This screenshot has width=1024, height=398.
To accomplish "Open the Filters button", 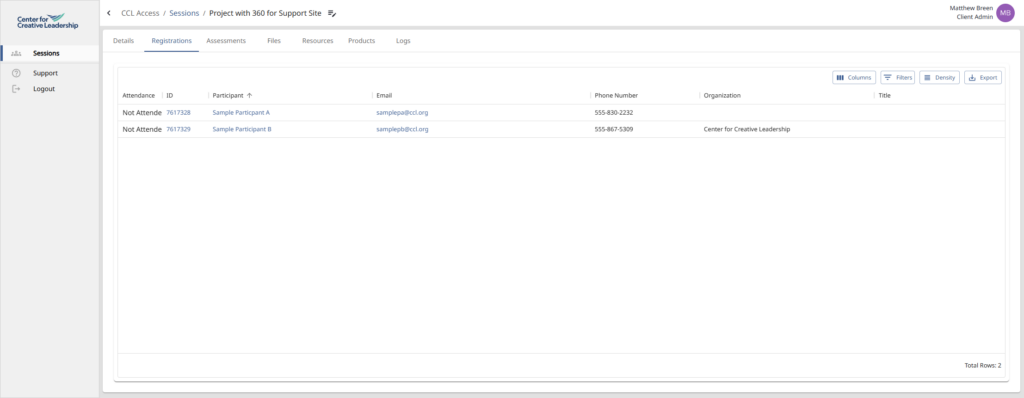I will pos(897,78).
